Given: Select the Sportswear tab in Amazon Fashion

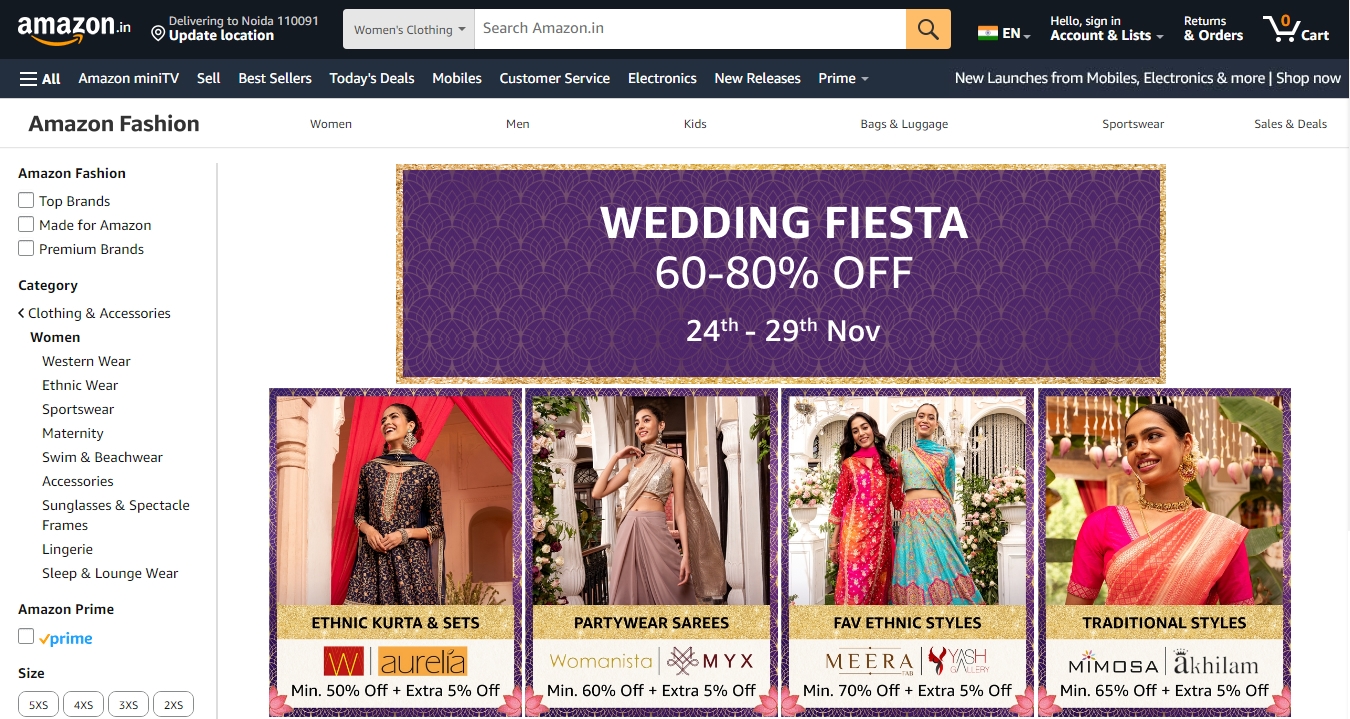Looking at the screenshot, I should point(1133,124).
